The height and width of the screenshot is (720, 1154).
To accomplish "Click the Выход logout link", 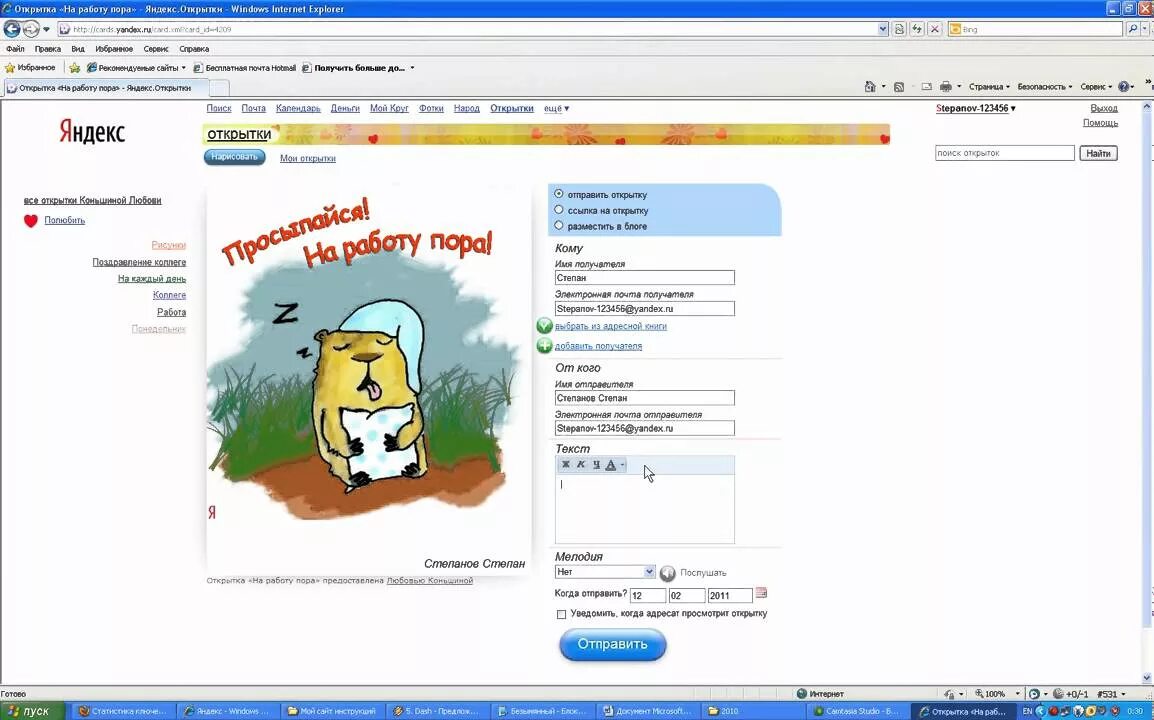I will (1104, 108).
